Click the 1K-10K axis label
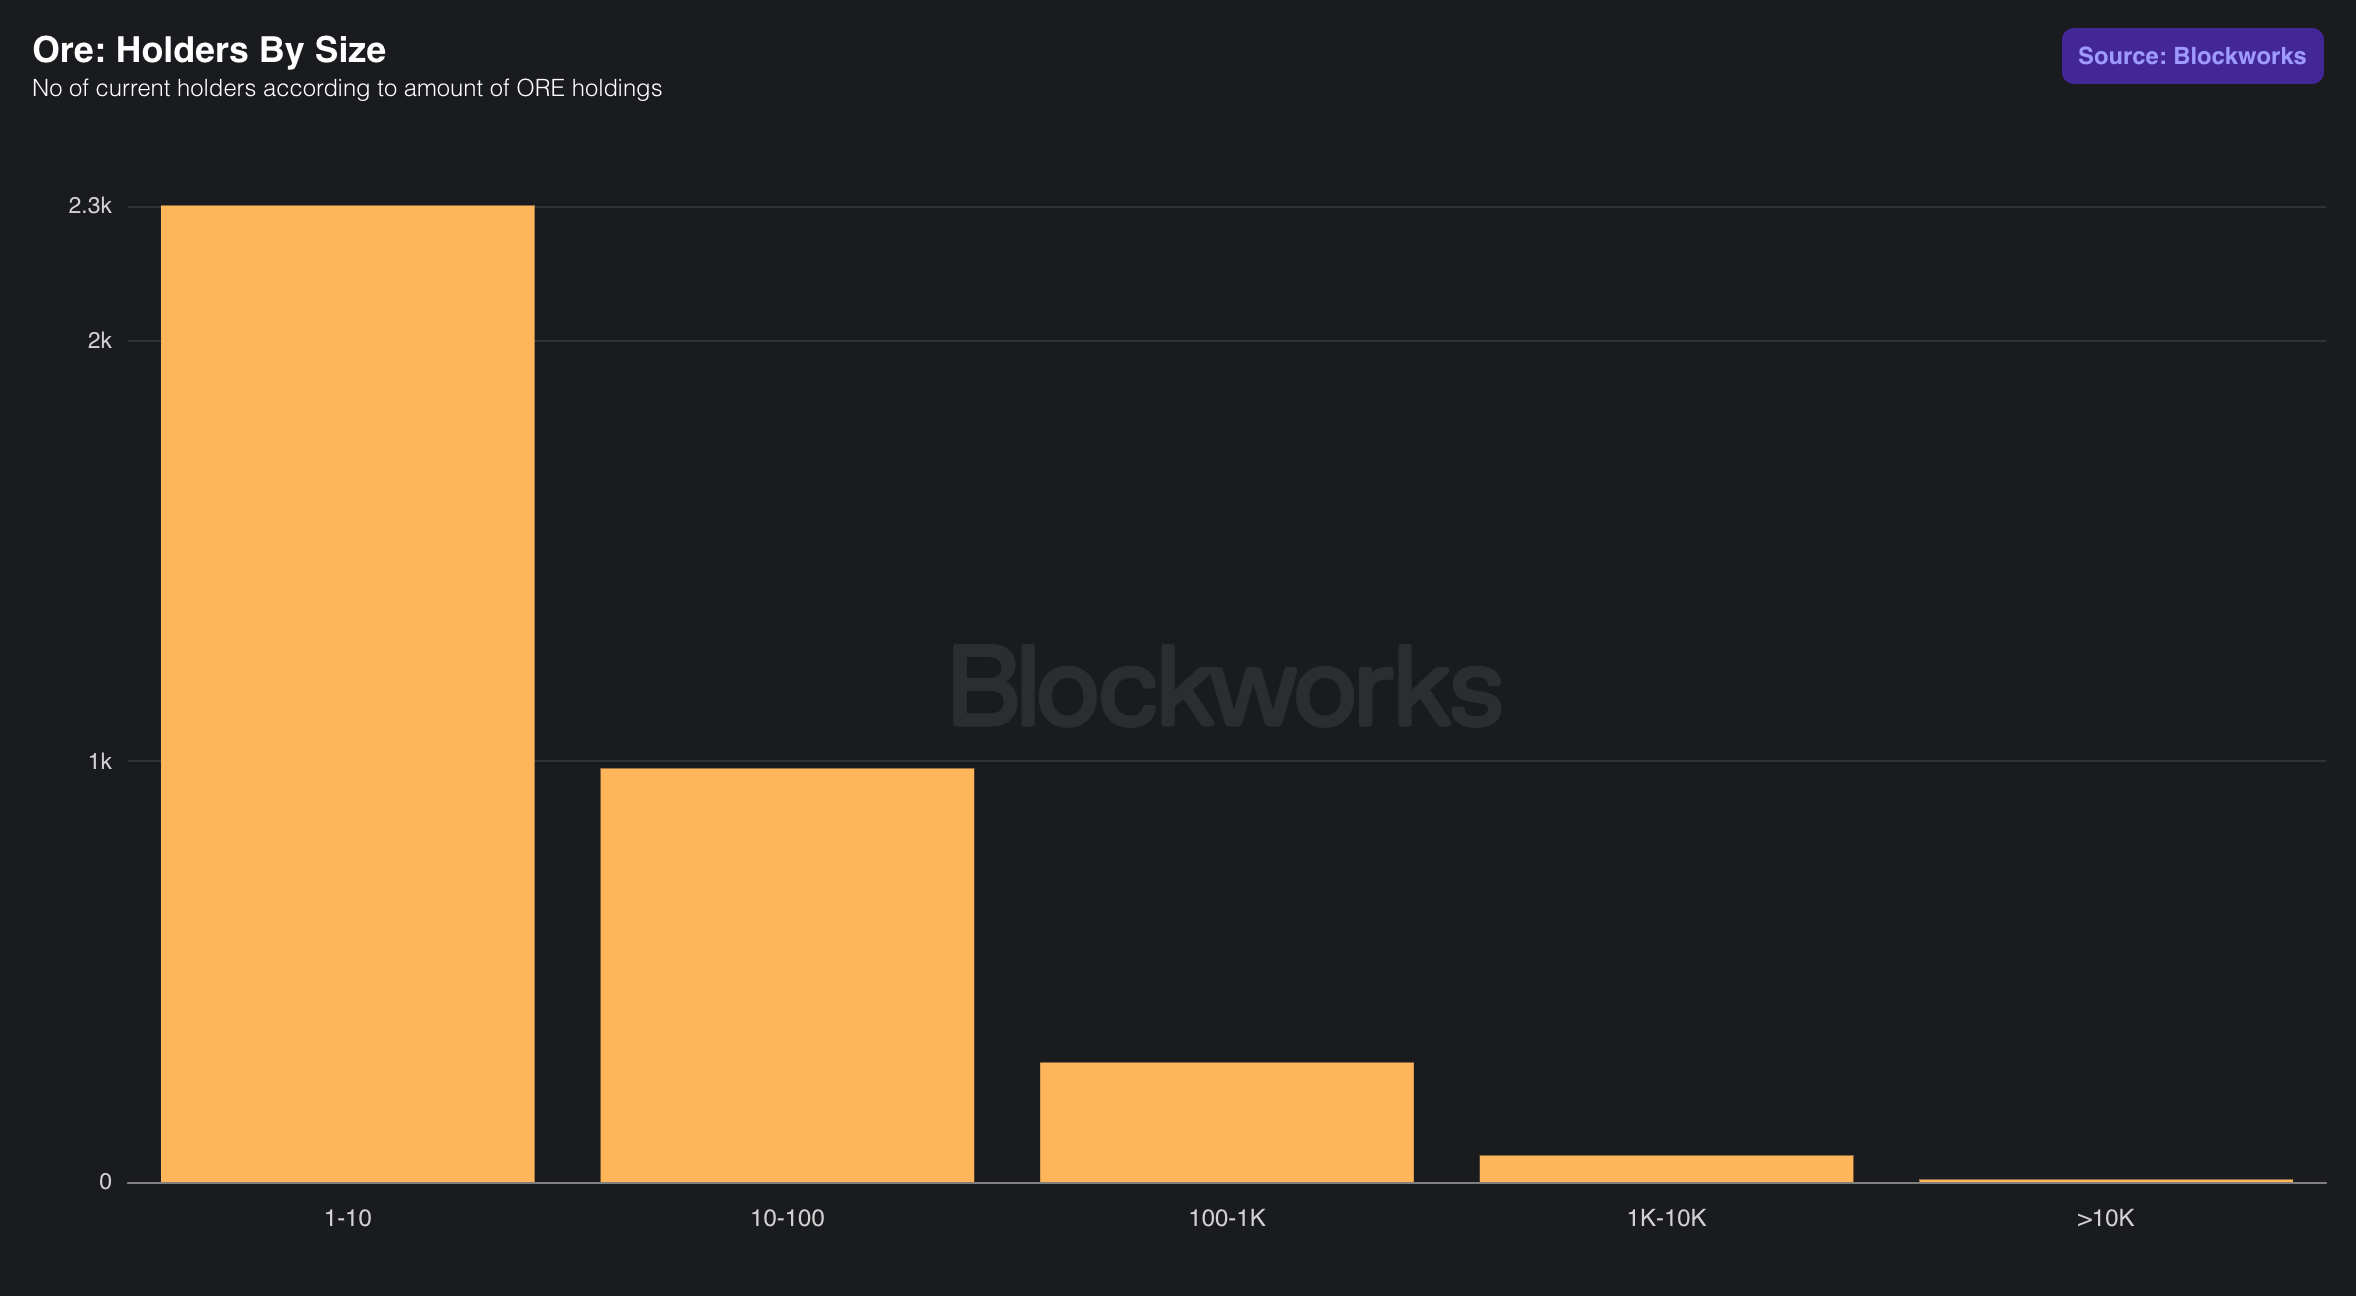This screenshot has width=2356, height=1296. (x=1666, y=1218)
